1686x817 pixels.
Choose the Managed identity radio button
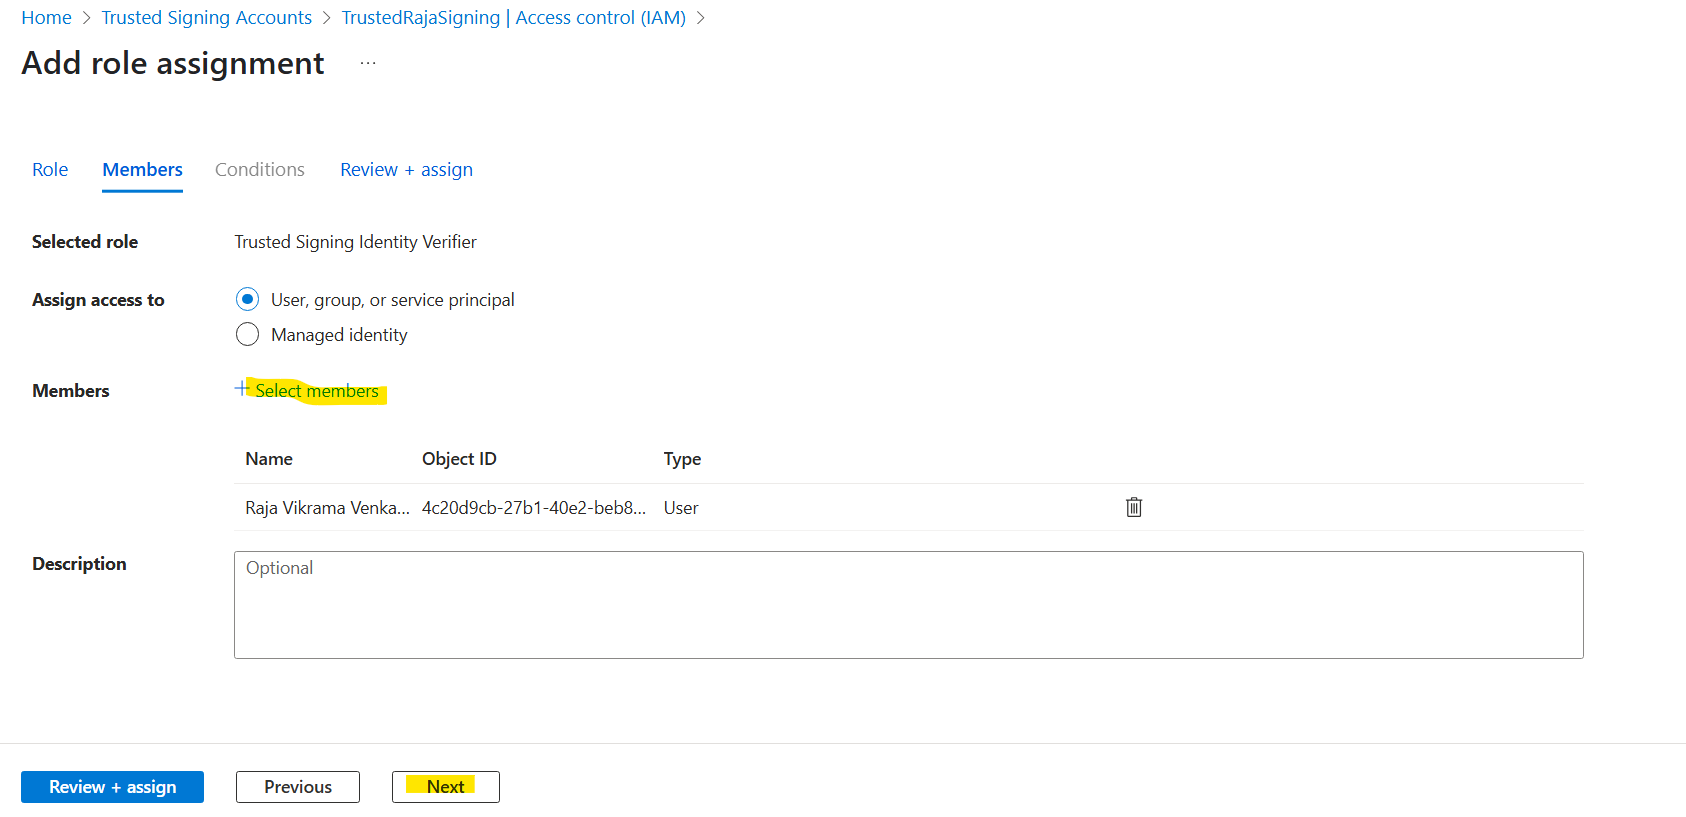(x=247, y=335)
